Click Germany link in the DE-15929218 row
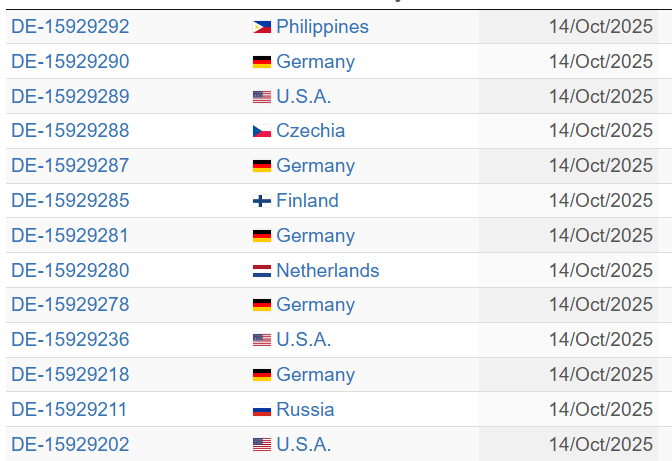Viewport: 672px width, 461px height. (x=315, y=375)
